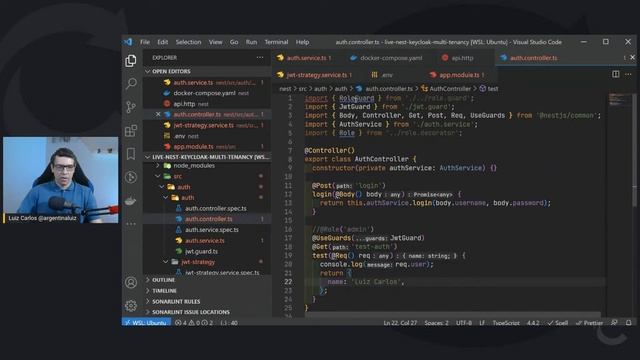Open the Search view in activity bar
Viewport: 640px width, 360px height.
click(131, 84)
